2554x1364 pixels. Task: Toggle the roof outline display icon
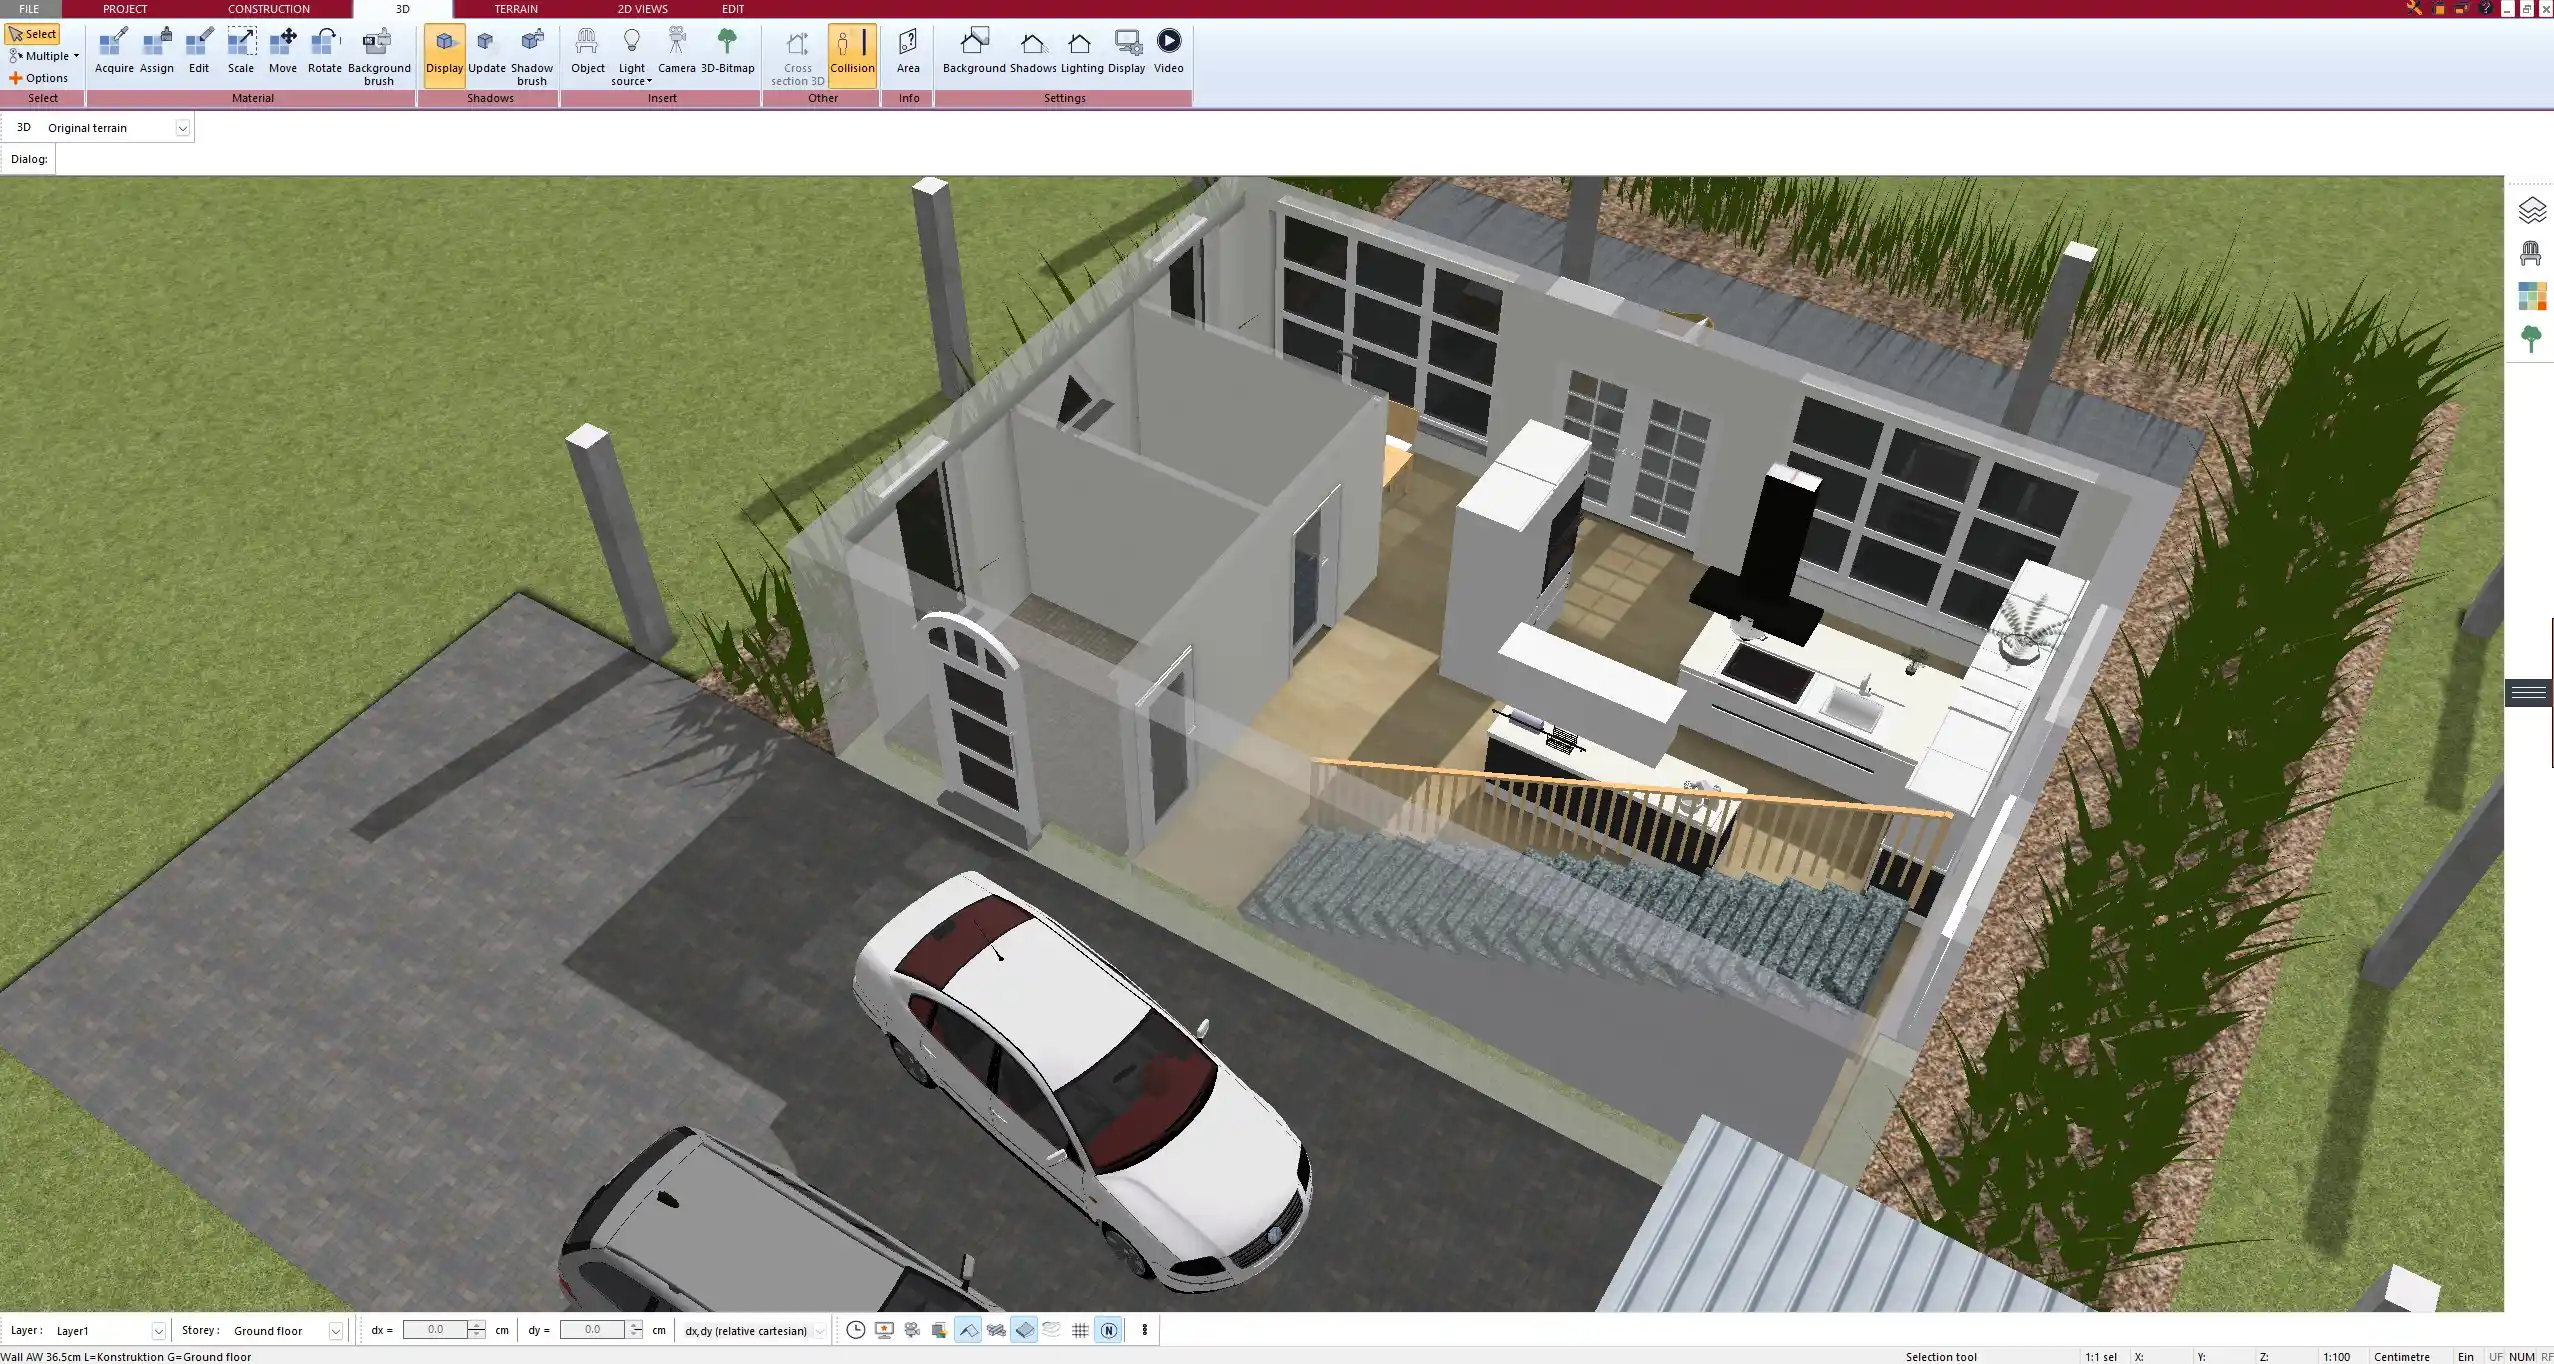click(x=968, y=1330)
